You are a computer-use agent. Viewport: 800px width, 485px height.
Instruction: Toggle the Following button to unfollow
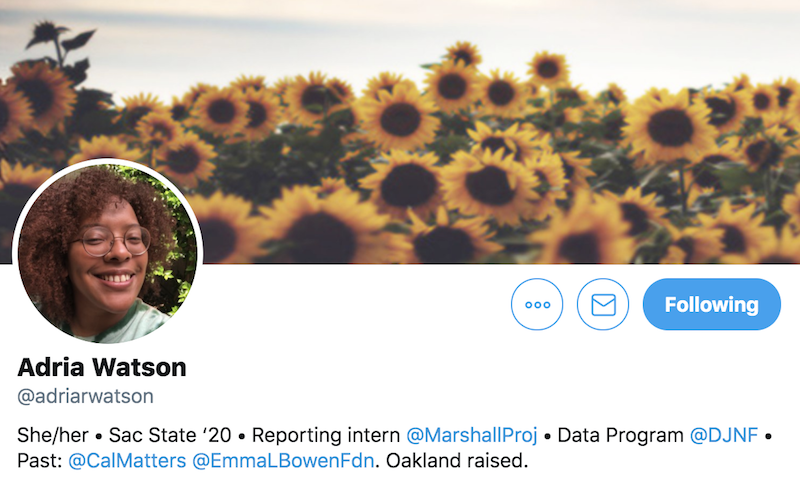click(x=712, y=304)
